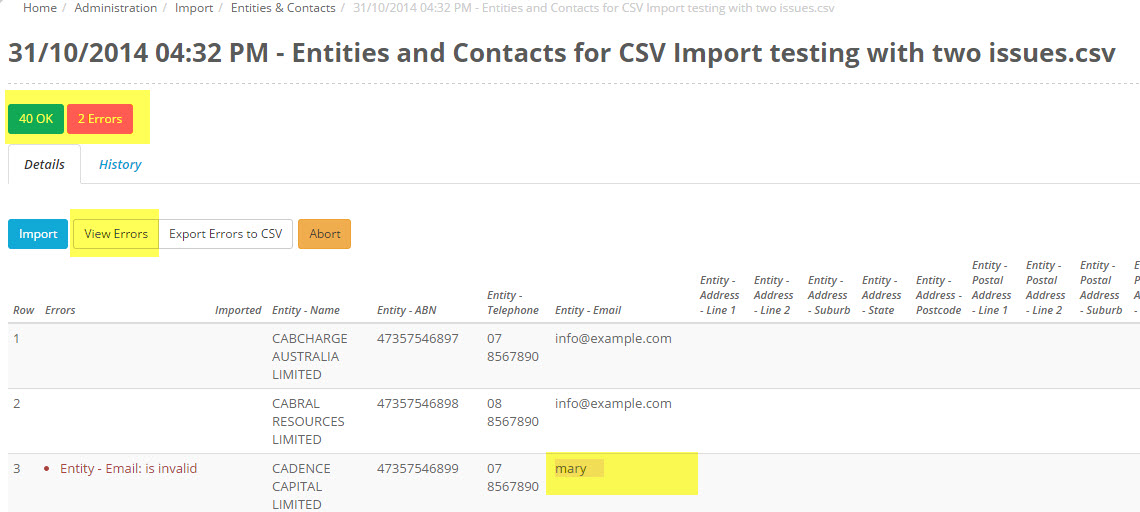Select the invalid email cell 'mary'

(571, 469)
